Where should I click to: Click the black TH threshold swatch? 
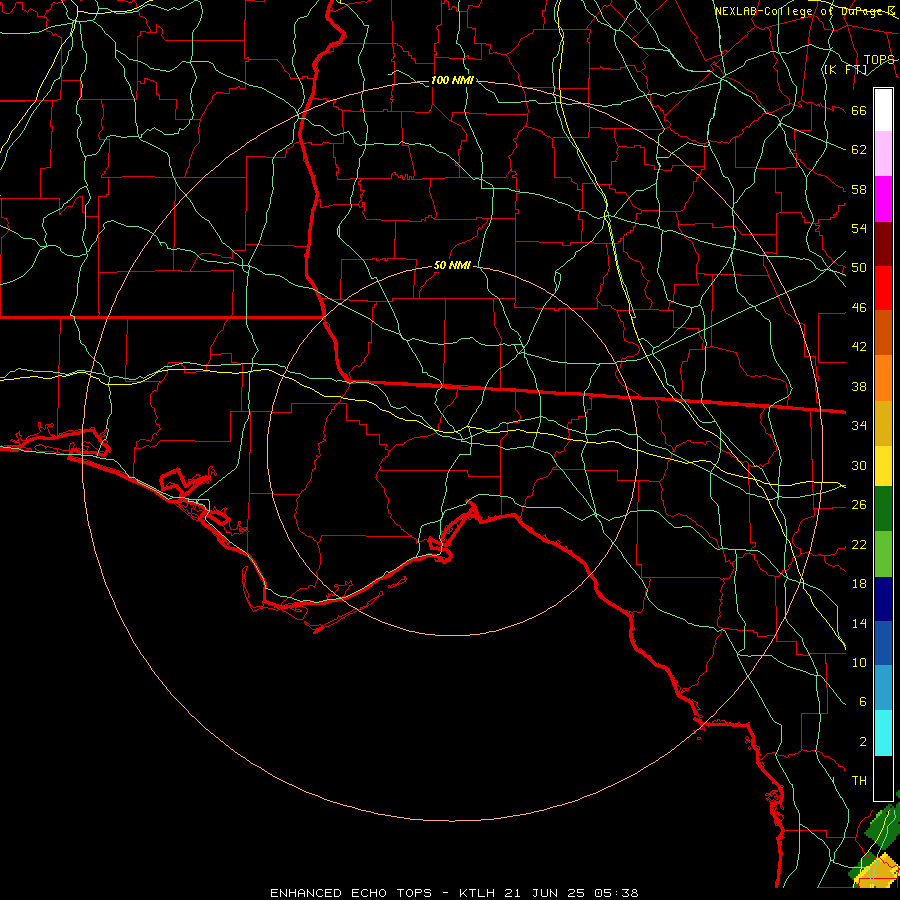(x=883, y=778)
